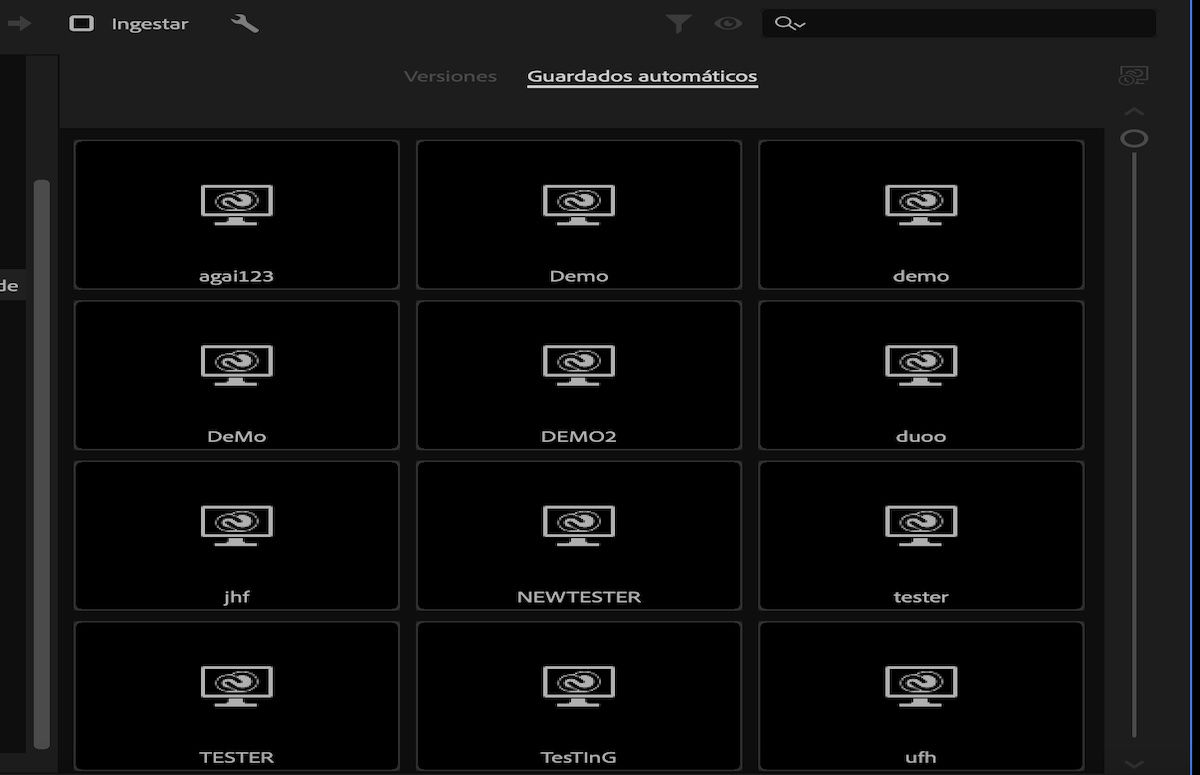Viewport: 1200px width, 775px height.
Task: Click the Creative Cloud icon on the TESTER card
Action: (x=236, y=685)
